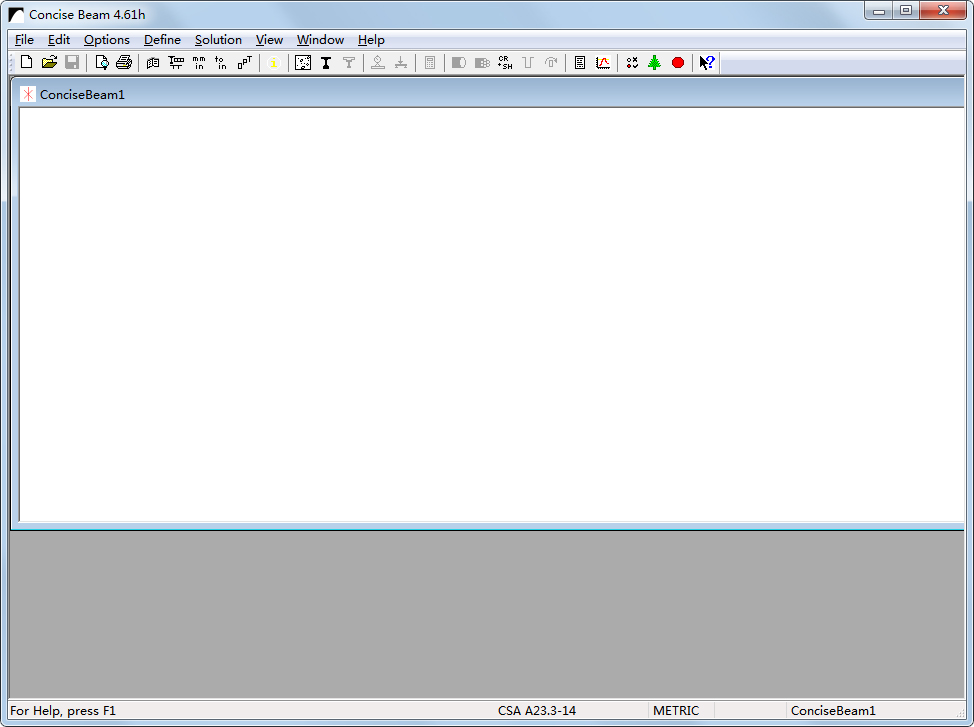Open the Define menu
The height and width of the screenshot is (727, 974).
162,40
